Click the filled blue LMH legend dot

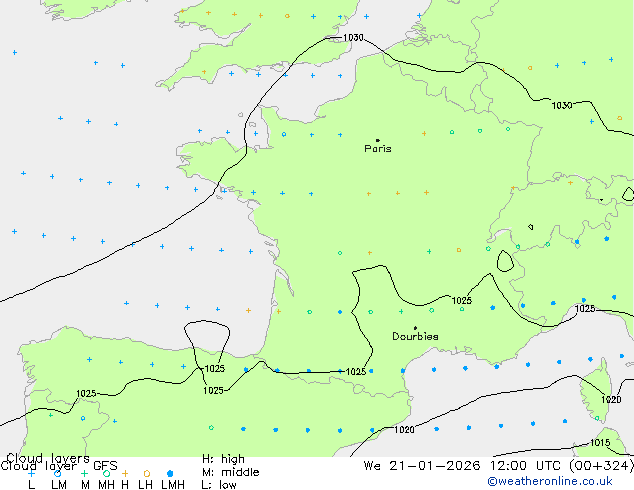point(170,473)
